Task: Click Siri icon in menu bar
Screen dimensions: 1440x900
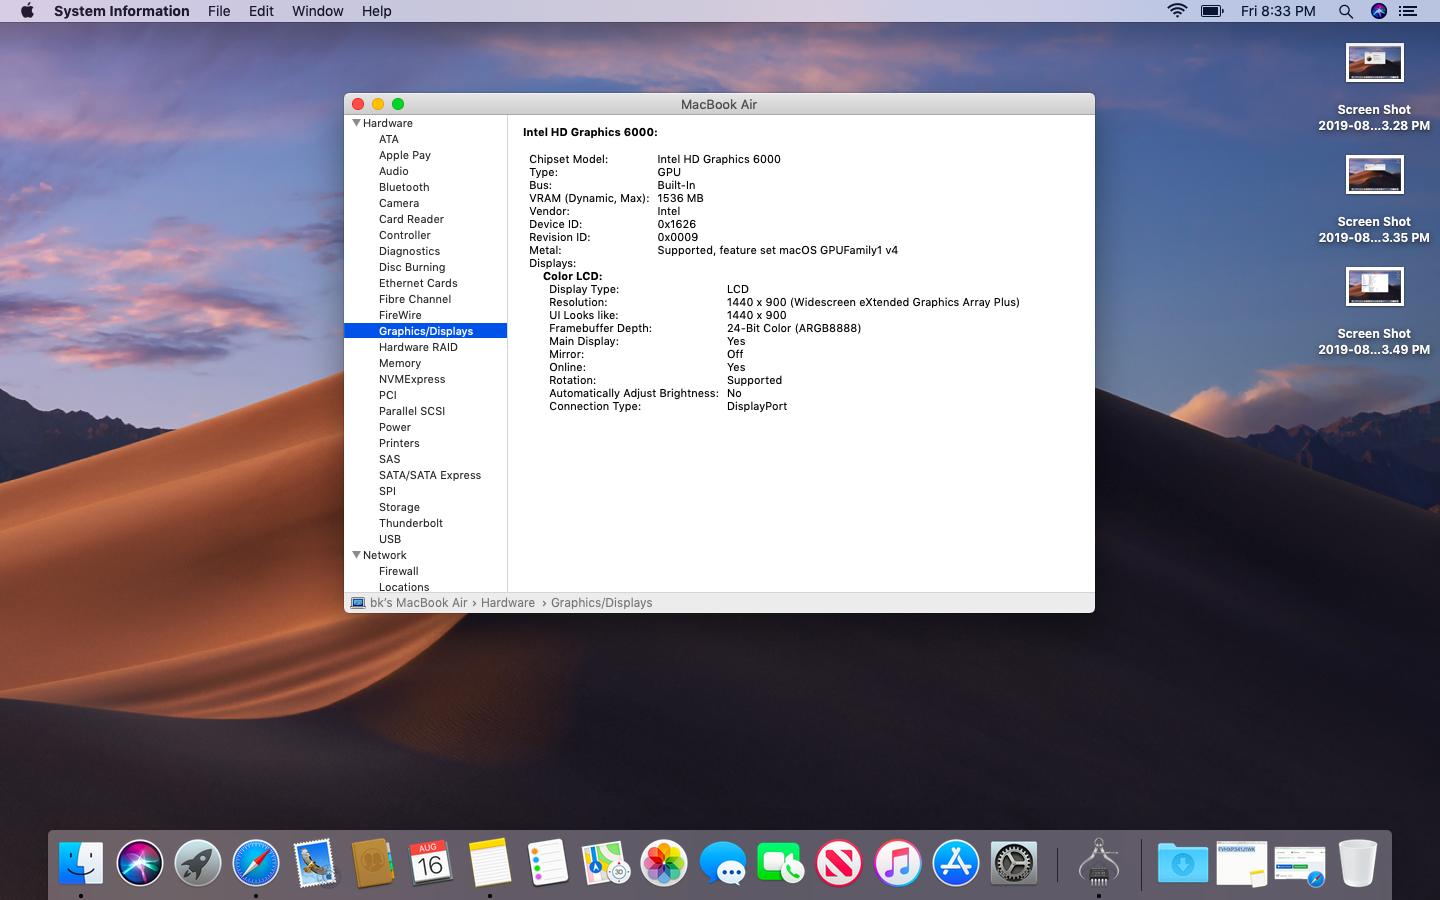Action: click(x=1379, y=11)
